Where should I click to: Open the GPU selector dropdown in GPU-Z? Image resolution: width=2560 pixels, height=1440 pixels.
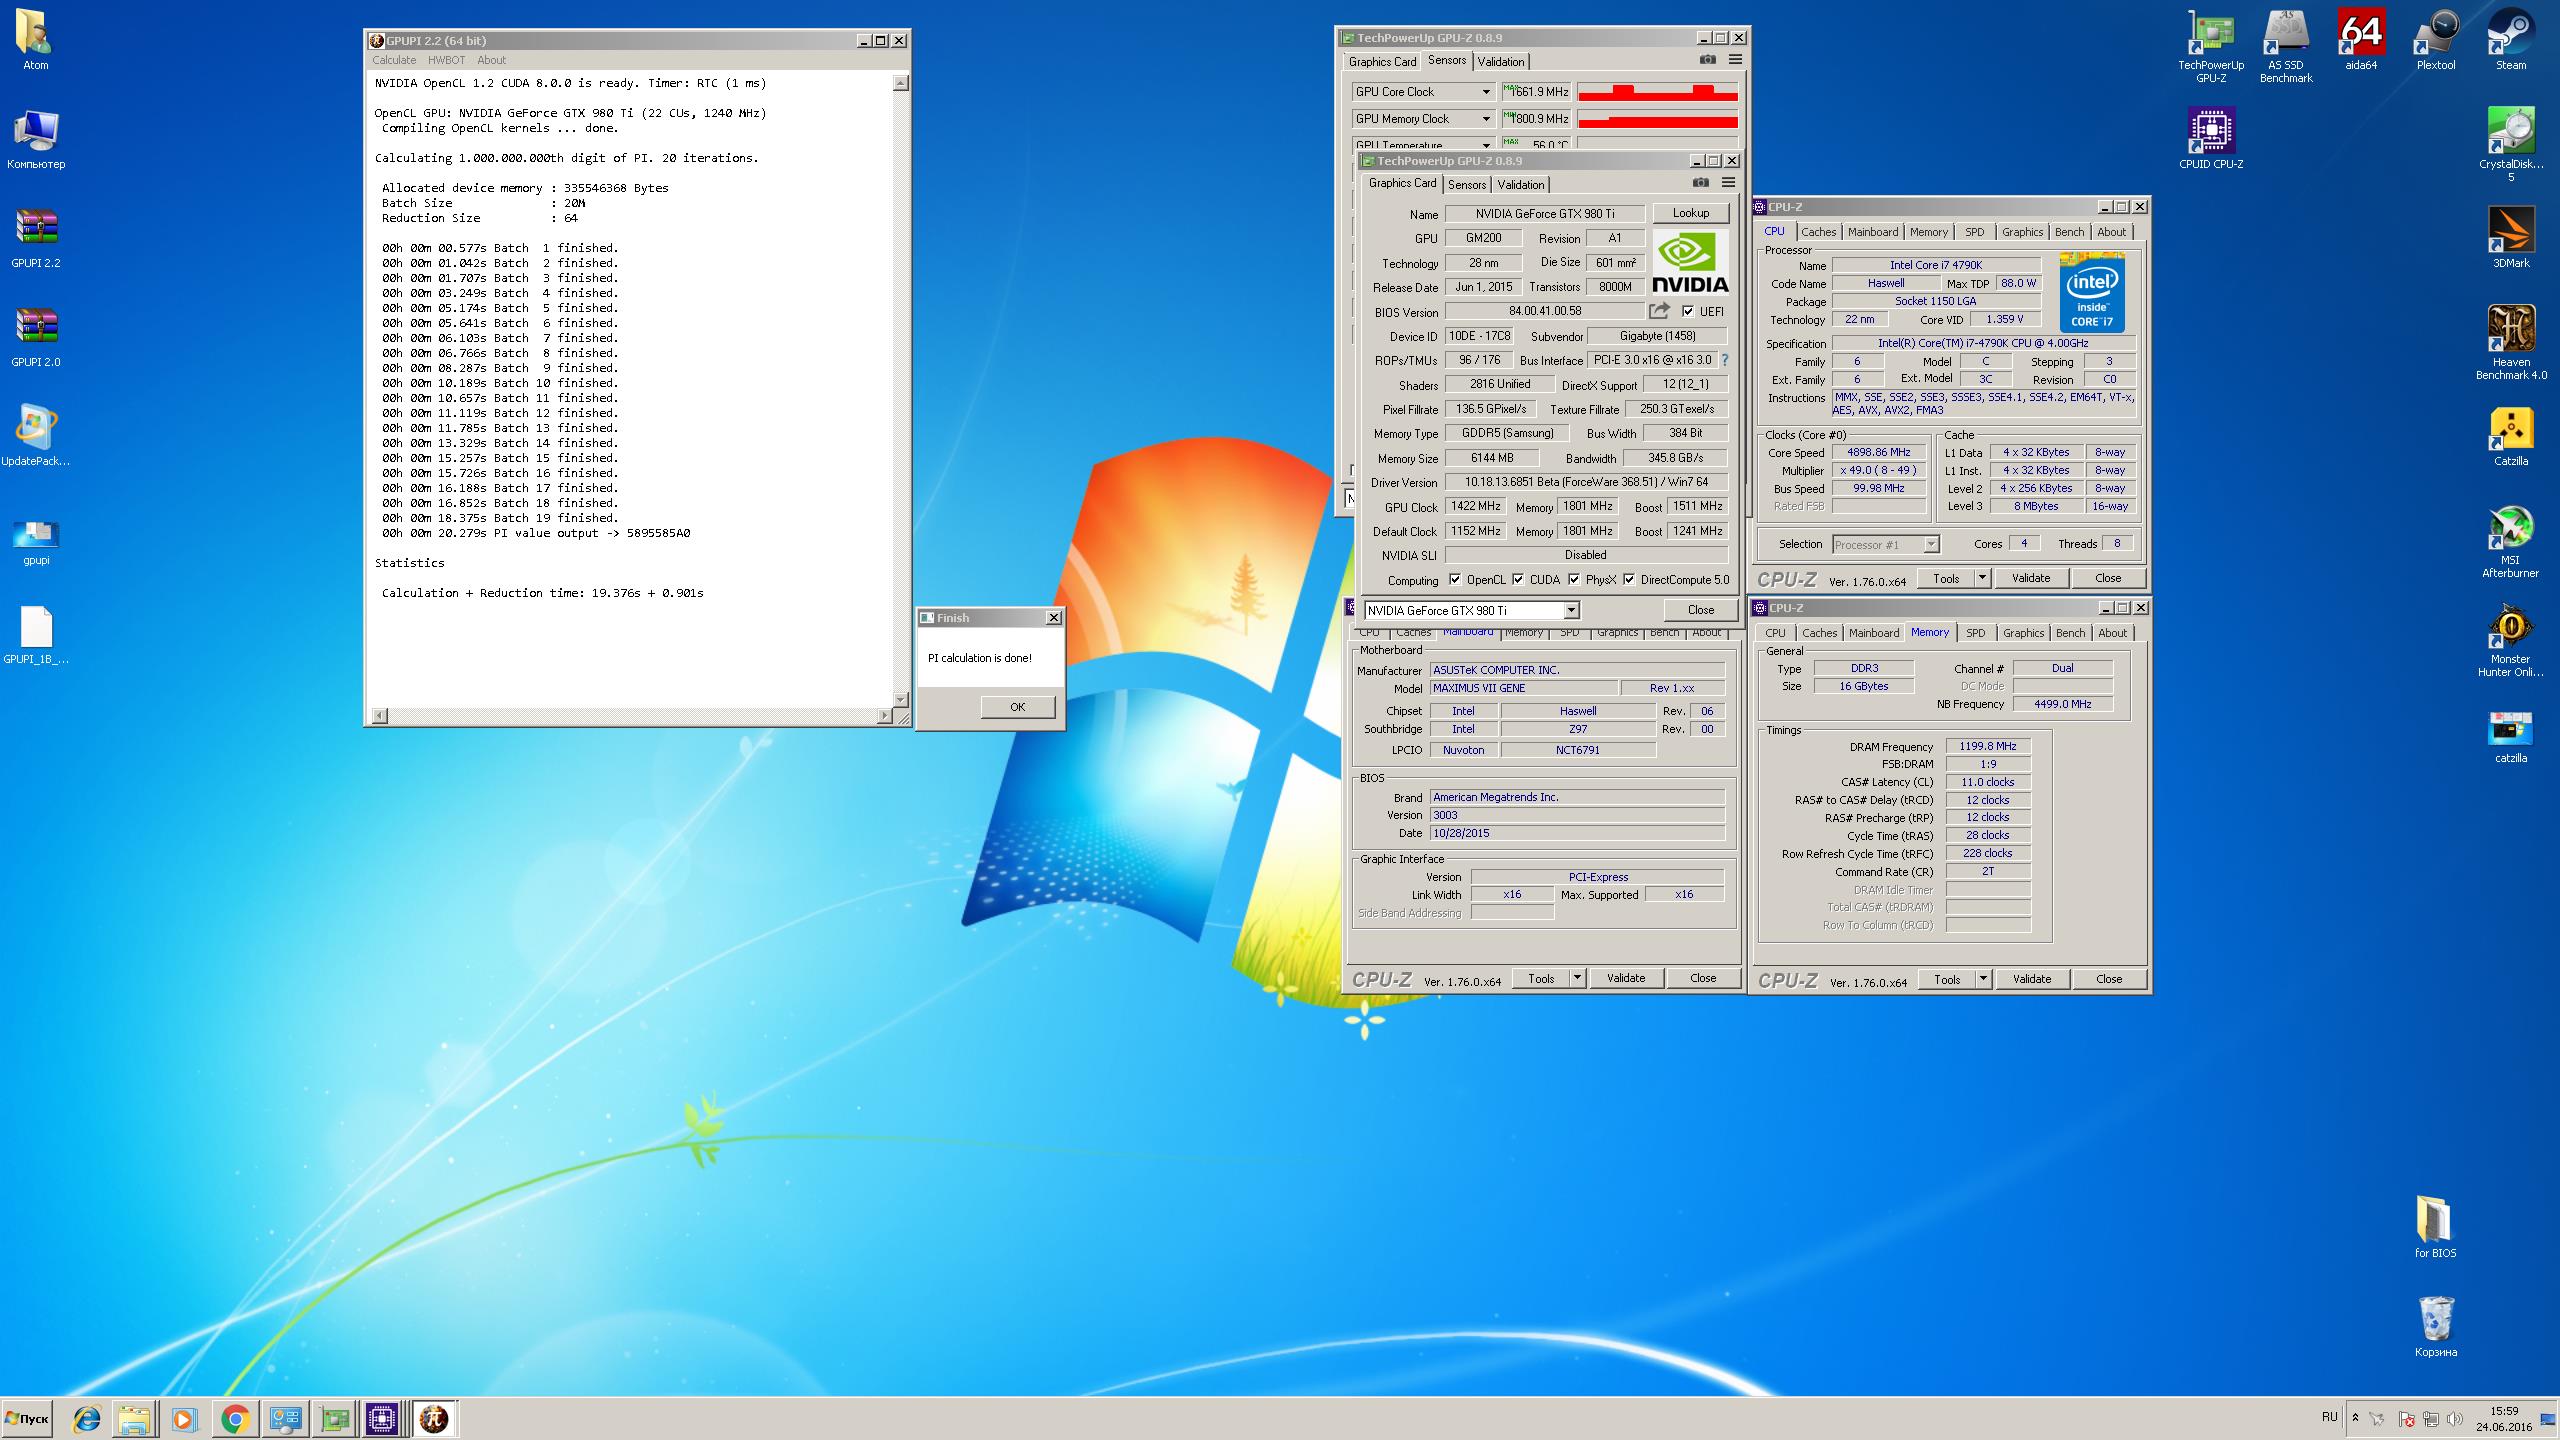pos(1570,610)
